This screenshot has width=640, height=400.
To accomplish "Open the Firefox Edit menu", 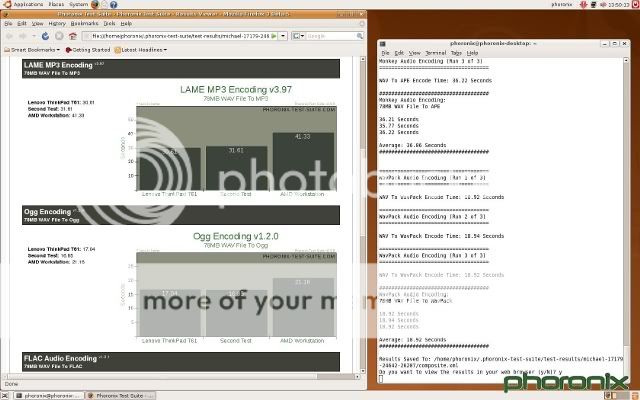I will (22, 24).
